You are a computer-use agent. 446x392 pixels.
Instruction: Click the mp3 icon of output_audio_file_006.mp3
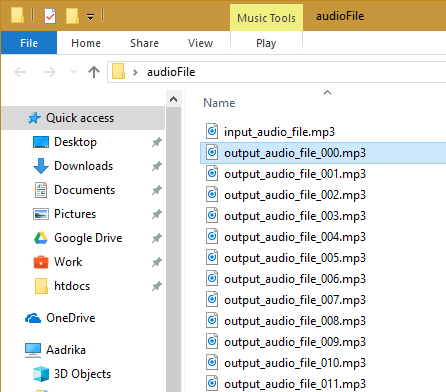tap(212, 278)
